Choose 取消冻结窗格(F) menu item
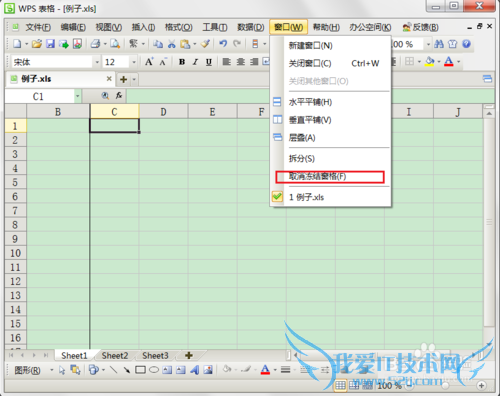The width and height of the screenshot is (500, 396). tap(330, 177)
